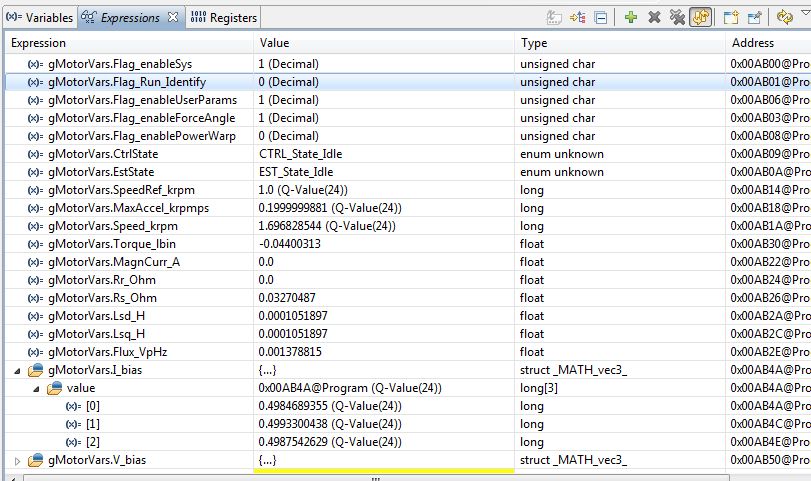
Task: Collapse the gMotorVars.I_bias struct node
Action: pos(16,370)
